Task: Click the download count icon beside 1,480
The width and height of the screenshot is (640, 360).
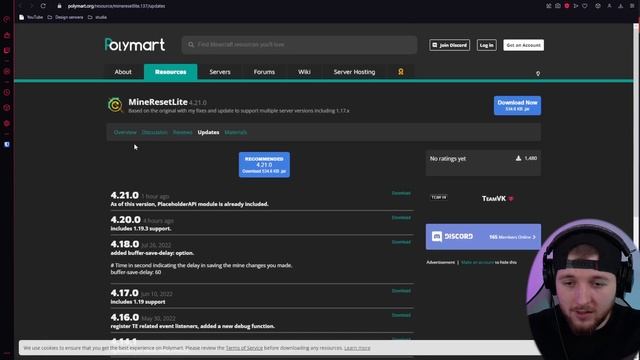Action: point(518,158)
